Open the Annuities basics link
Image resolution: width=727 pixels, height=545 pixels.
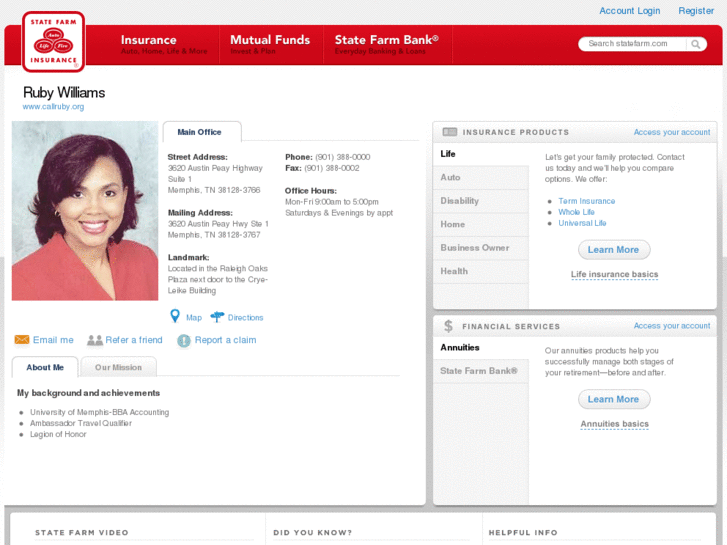pyautogui.click(x=614, y=424)
